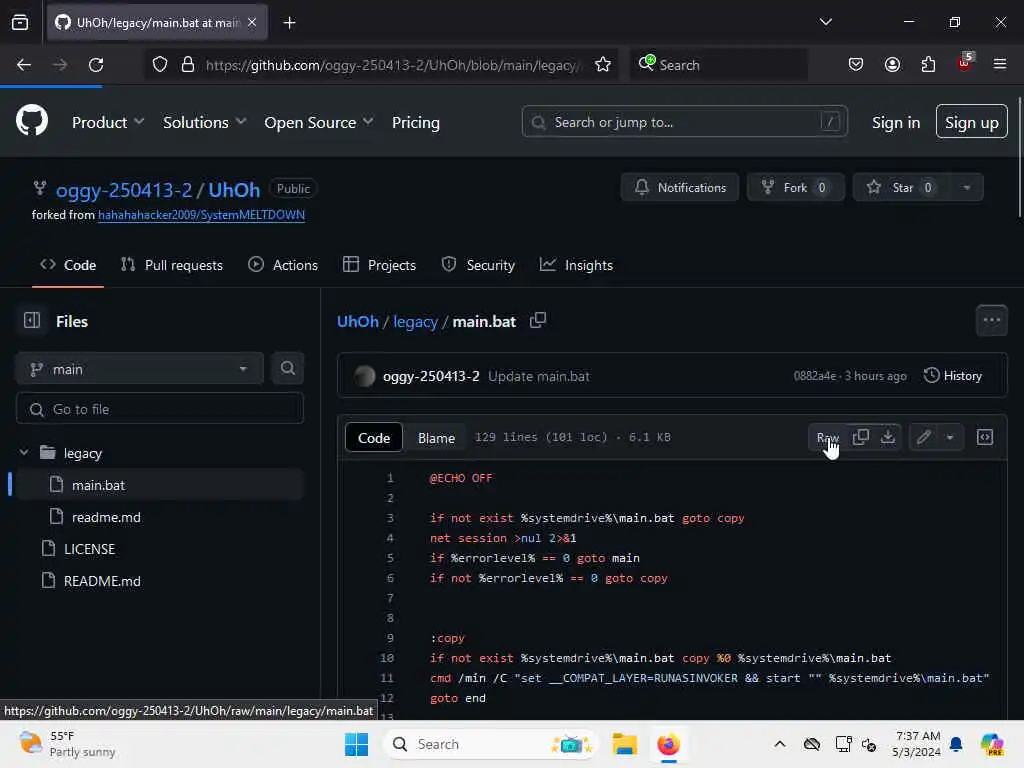Switch to Blame view

tap(436, 438)
